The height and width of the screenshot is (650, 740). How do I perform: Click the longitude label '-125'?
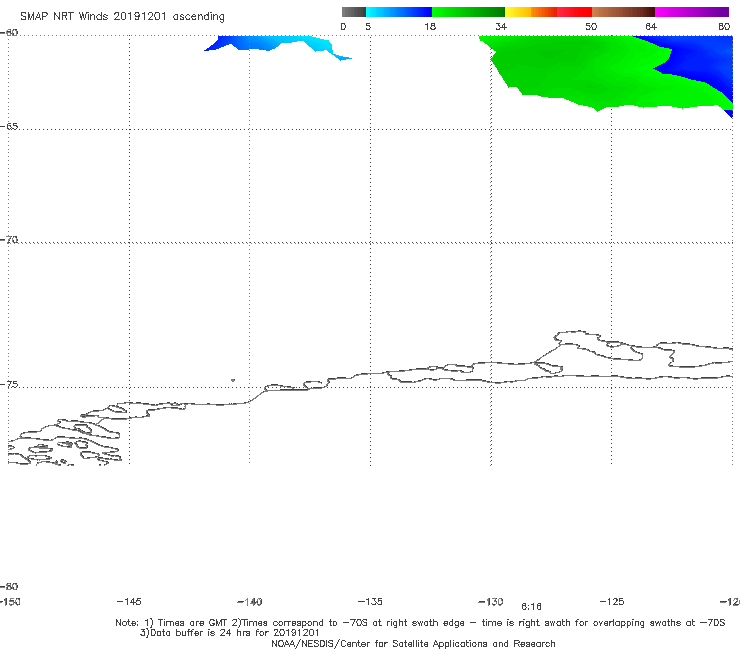tap(612, 601)
